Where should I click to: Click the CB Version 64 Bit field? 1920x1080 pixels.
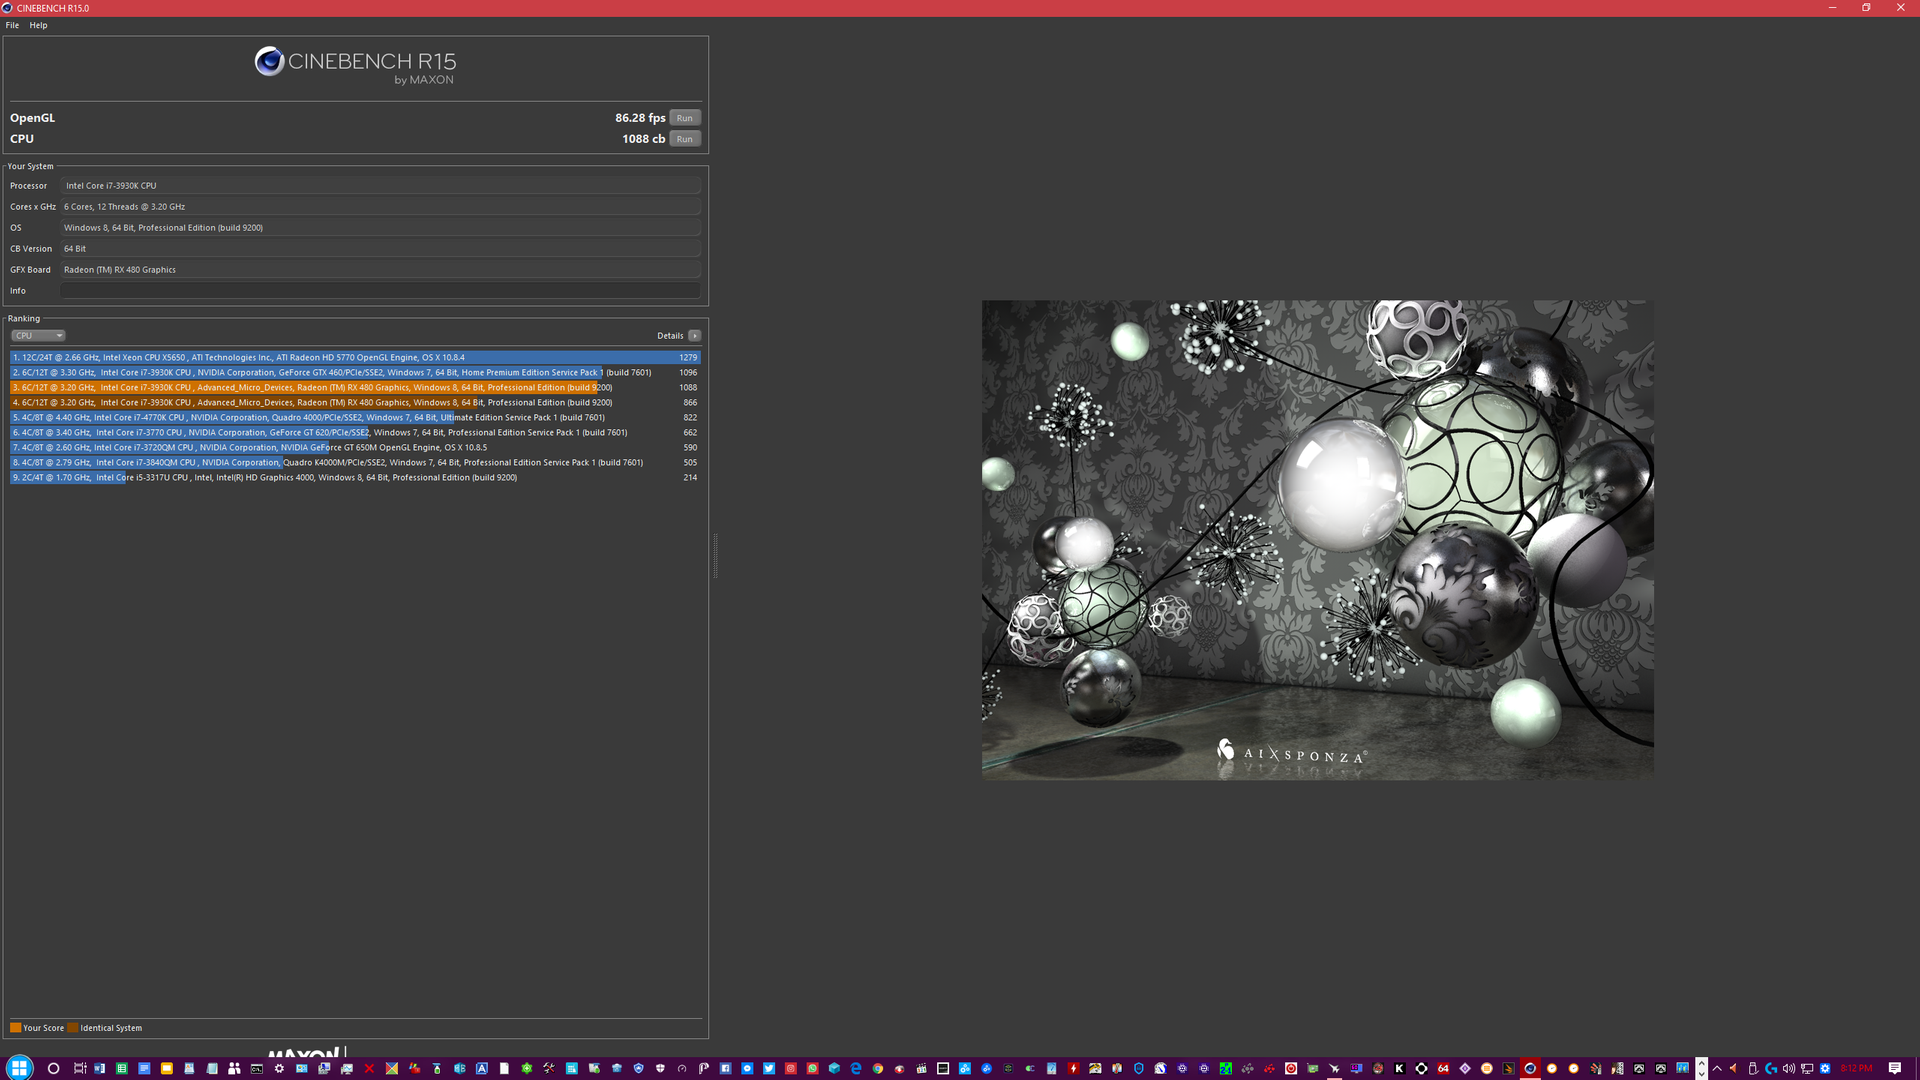380,249
